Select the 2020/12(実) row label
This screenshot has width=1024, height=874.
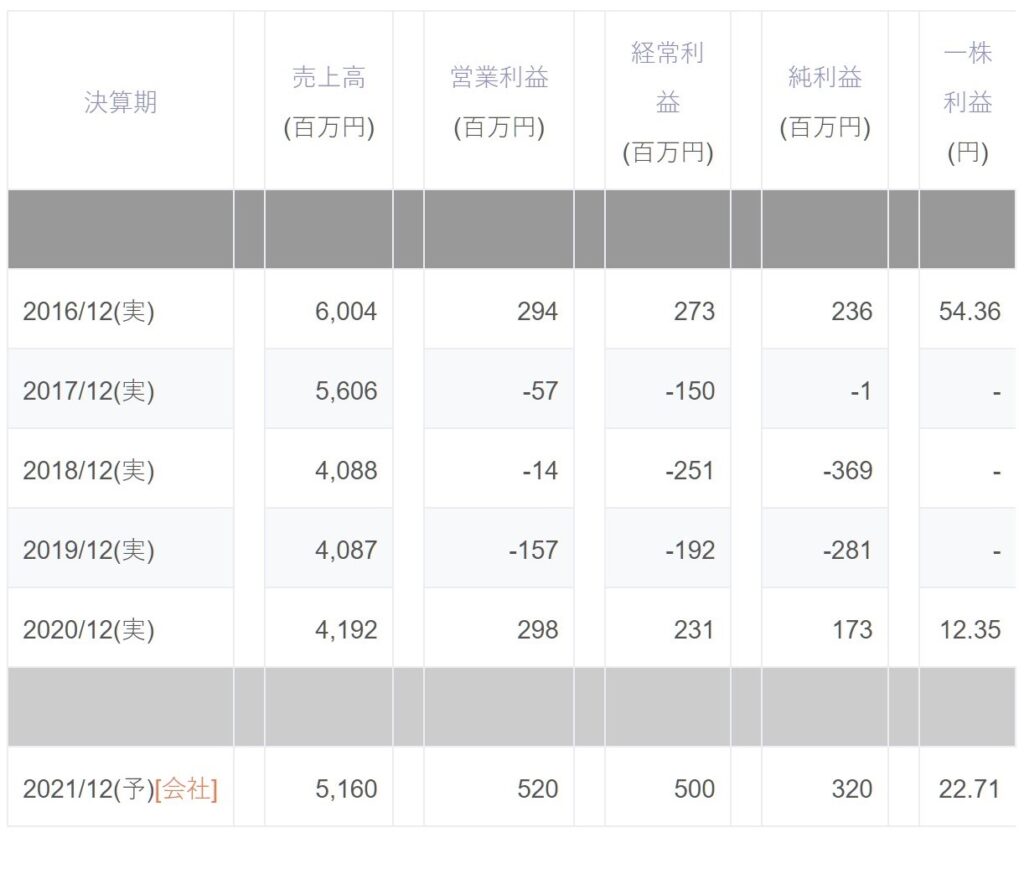click(89, 630)
